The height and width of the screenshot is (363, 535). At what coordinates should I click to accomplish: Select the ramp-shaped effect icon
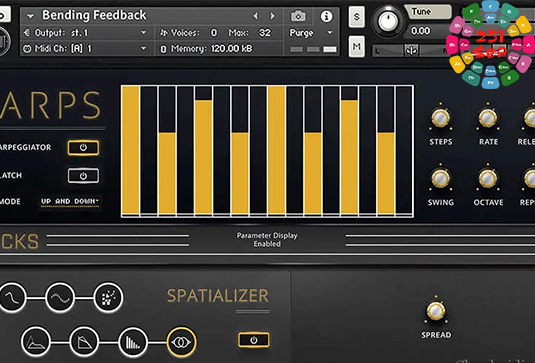pos(84,342)
